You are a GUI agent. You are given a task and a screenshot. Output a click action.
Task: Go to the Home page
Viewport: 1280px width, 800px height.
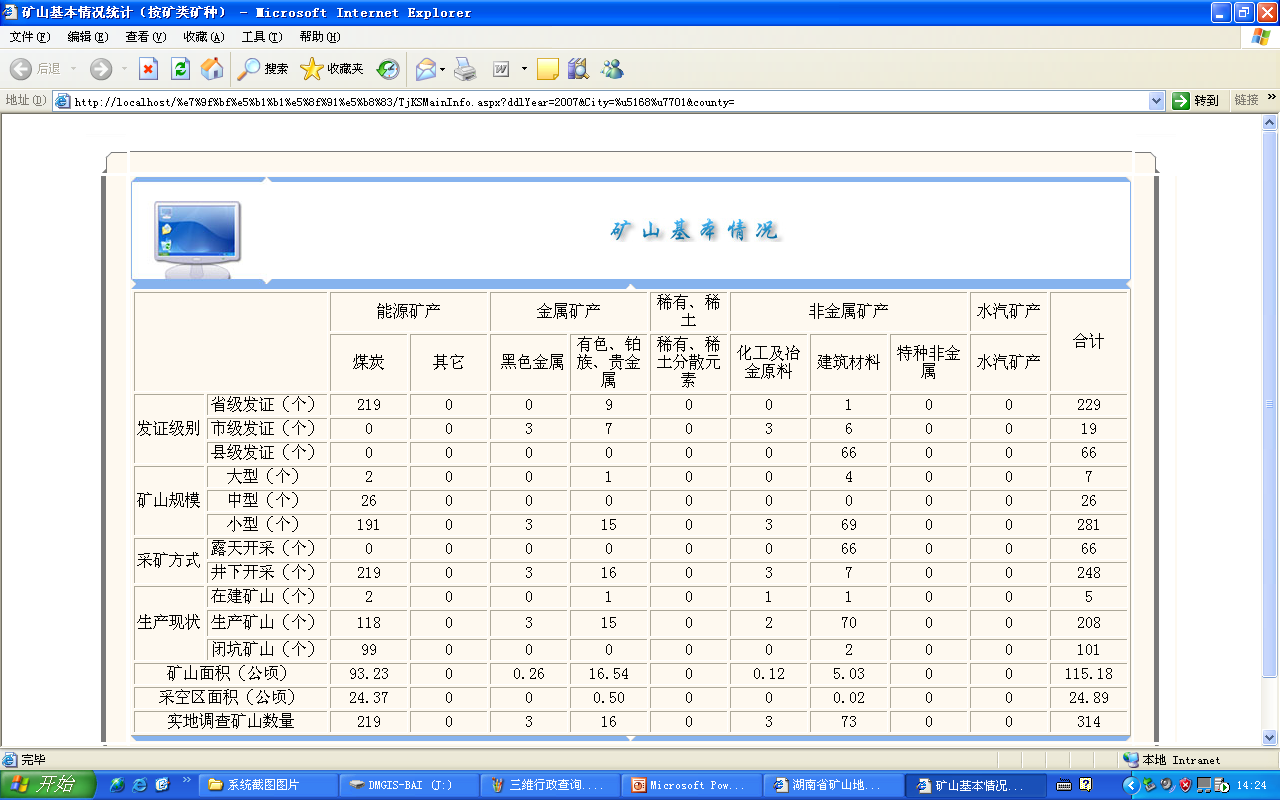tap(212, 69)
